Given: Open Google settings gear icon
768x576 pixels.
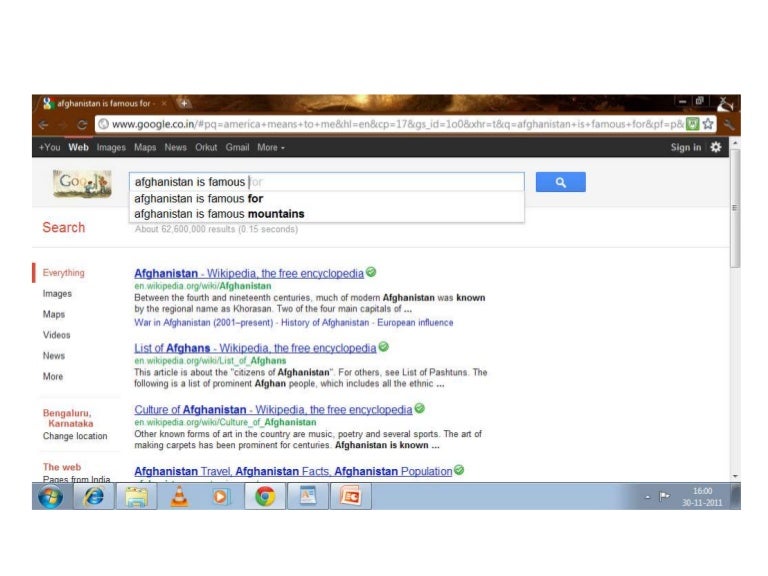Looking at the screenshot, I should coord(715,147).
